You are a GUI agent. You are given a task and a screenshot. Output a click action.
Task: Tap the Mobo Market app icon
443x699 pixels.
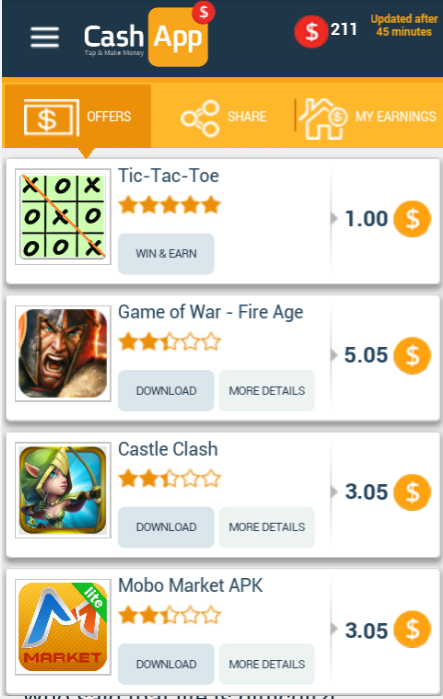point(63,627)
